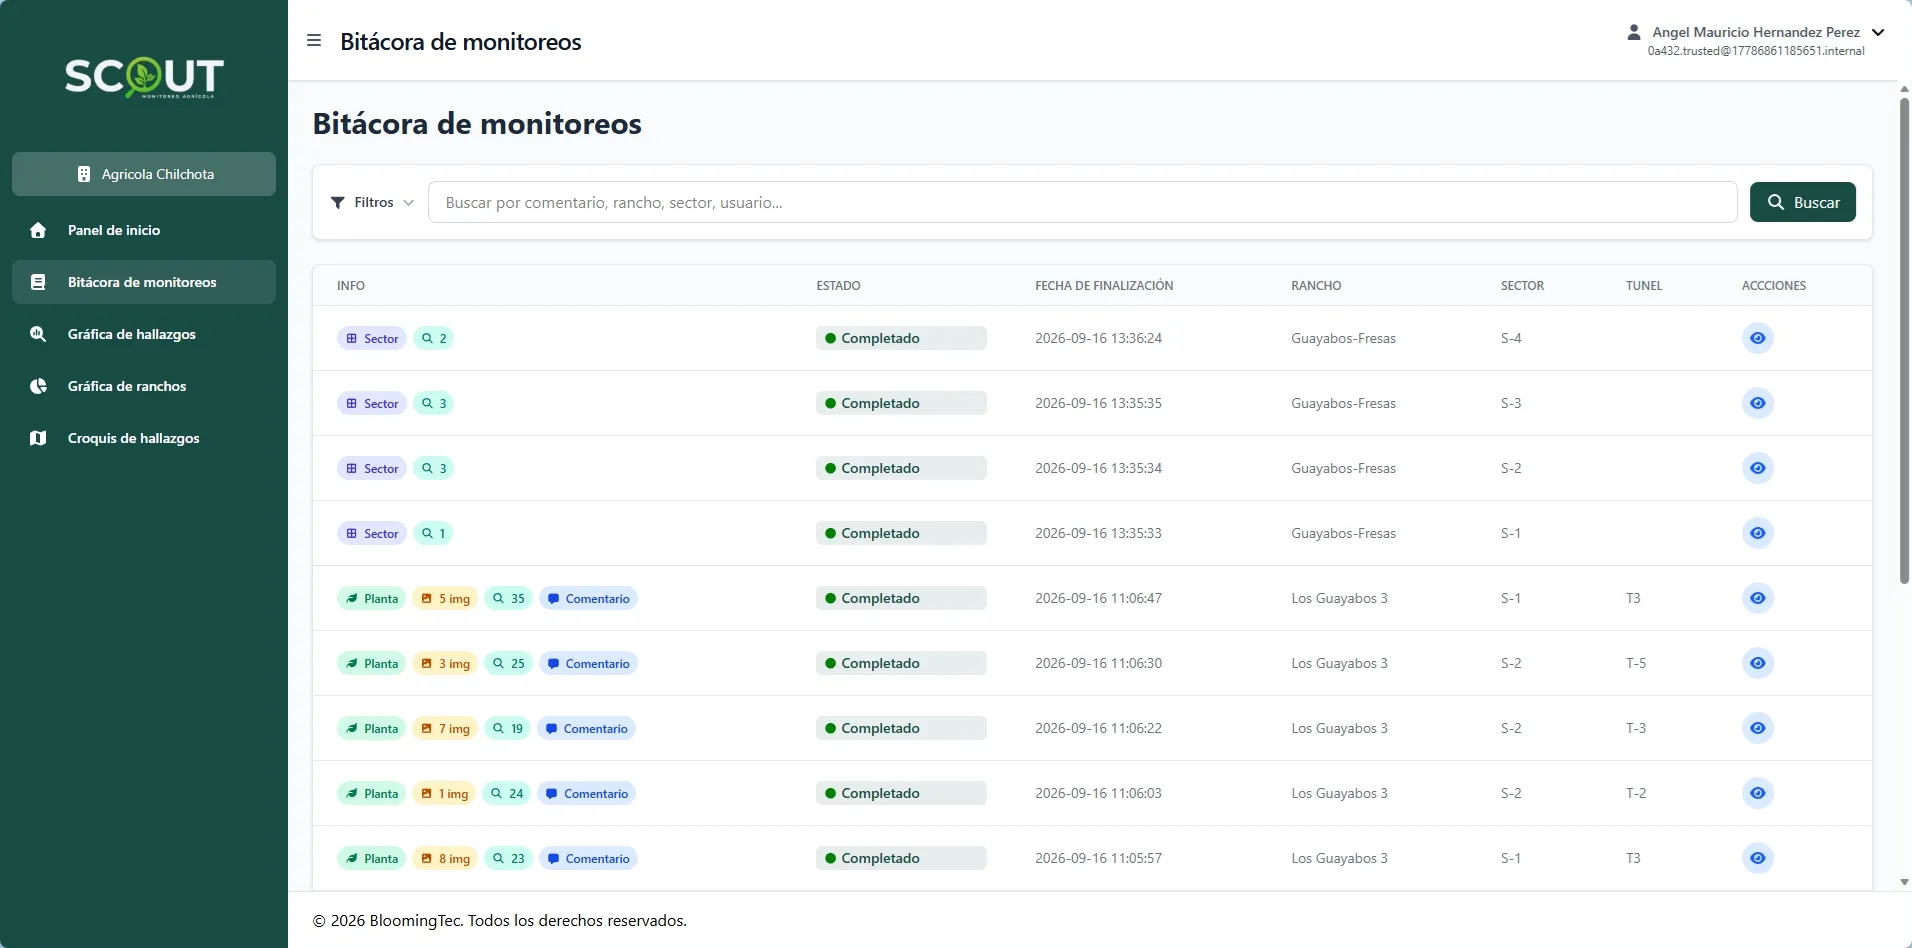Click the 3 img badge
1912x948 pixels.
tap(445, 663)
